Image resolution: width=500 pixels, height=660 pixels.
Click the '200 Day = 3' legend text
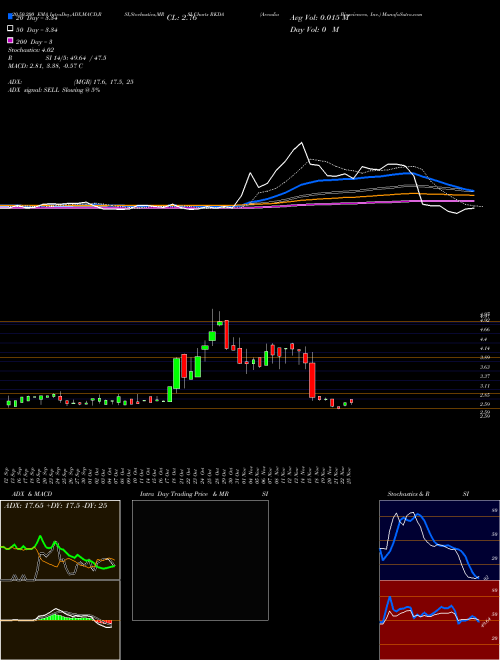pyautogui.click(x=34, y=41)
